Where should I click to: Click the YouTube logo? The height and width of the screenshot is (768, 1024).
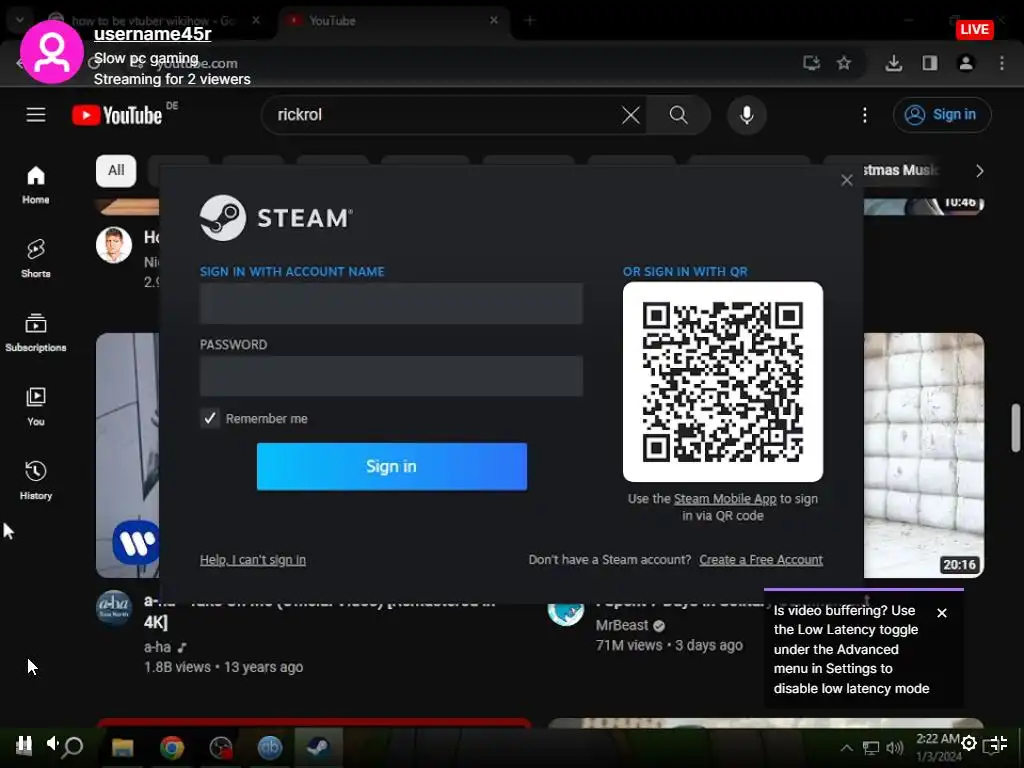tap(118, 116)
